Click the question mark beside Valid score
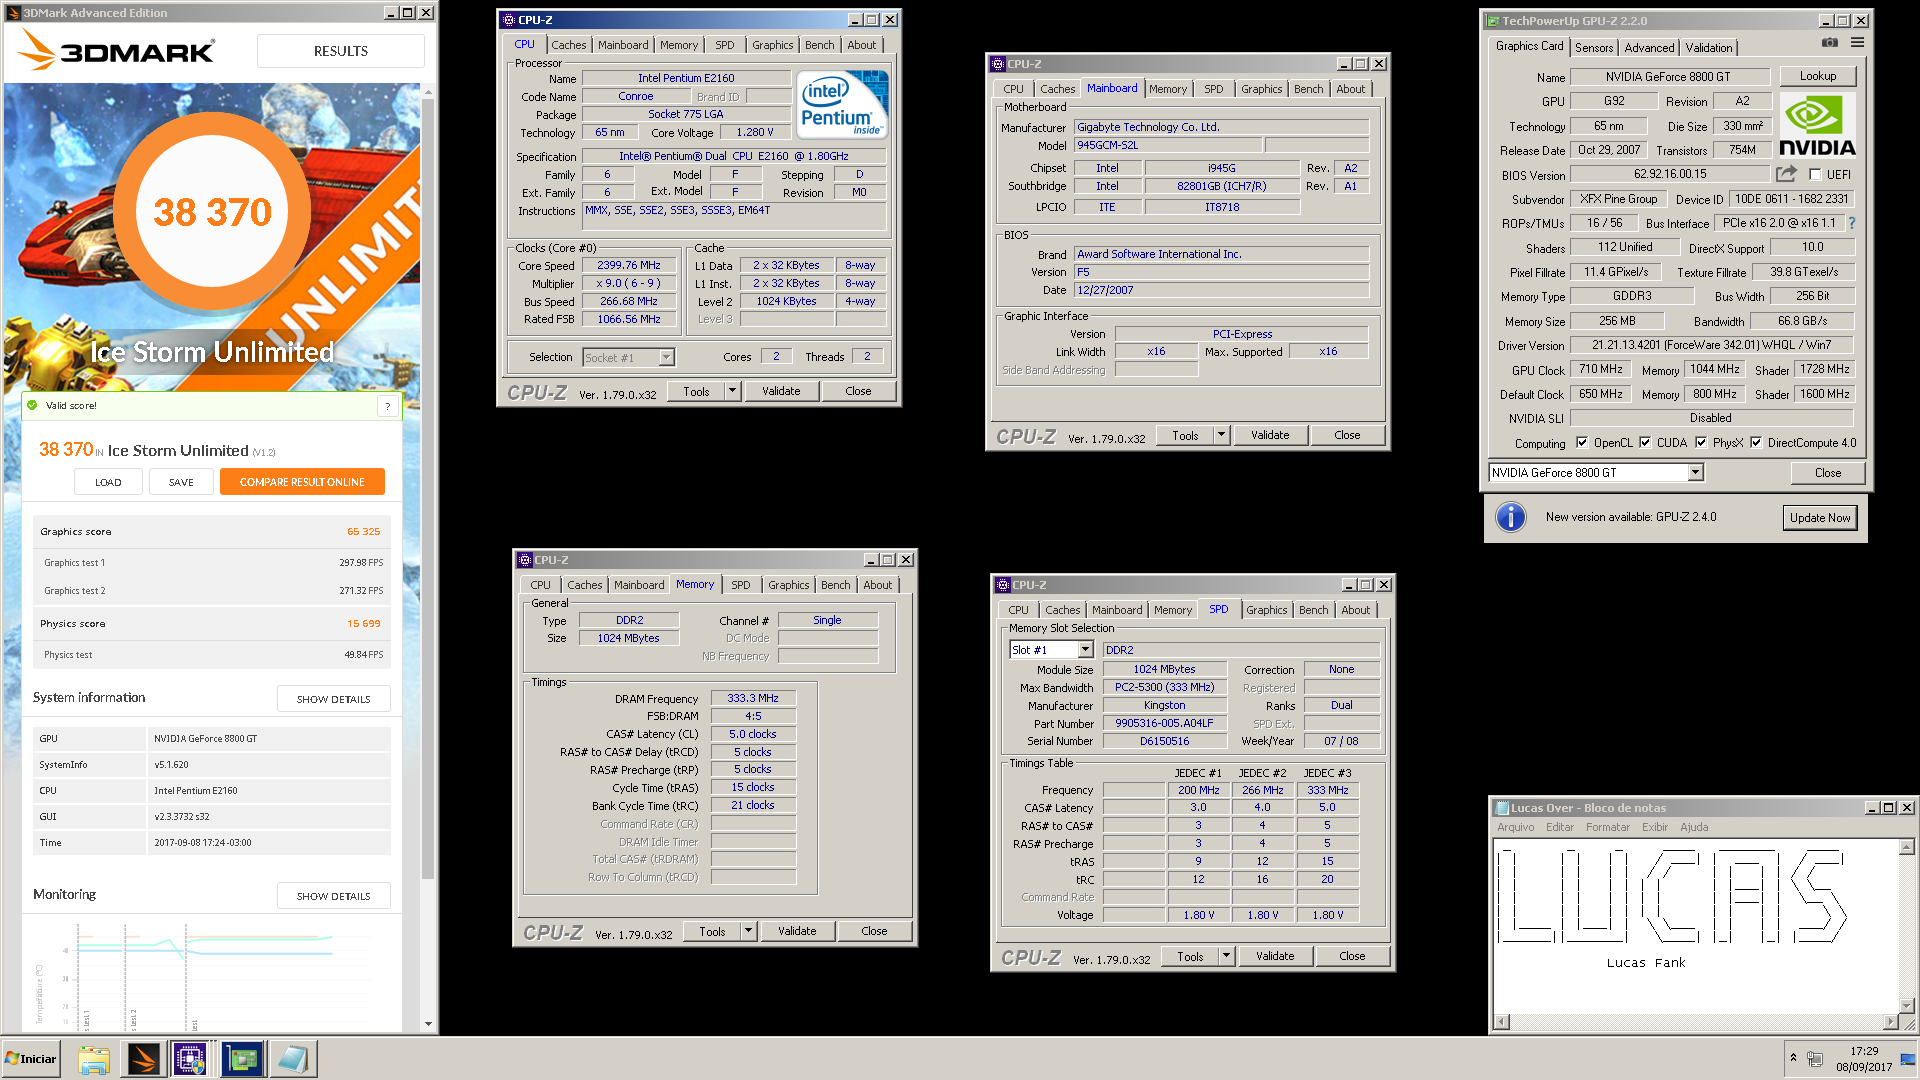The height and width of the screenshot is (1080, 1920). tap(388, 406)
